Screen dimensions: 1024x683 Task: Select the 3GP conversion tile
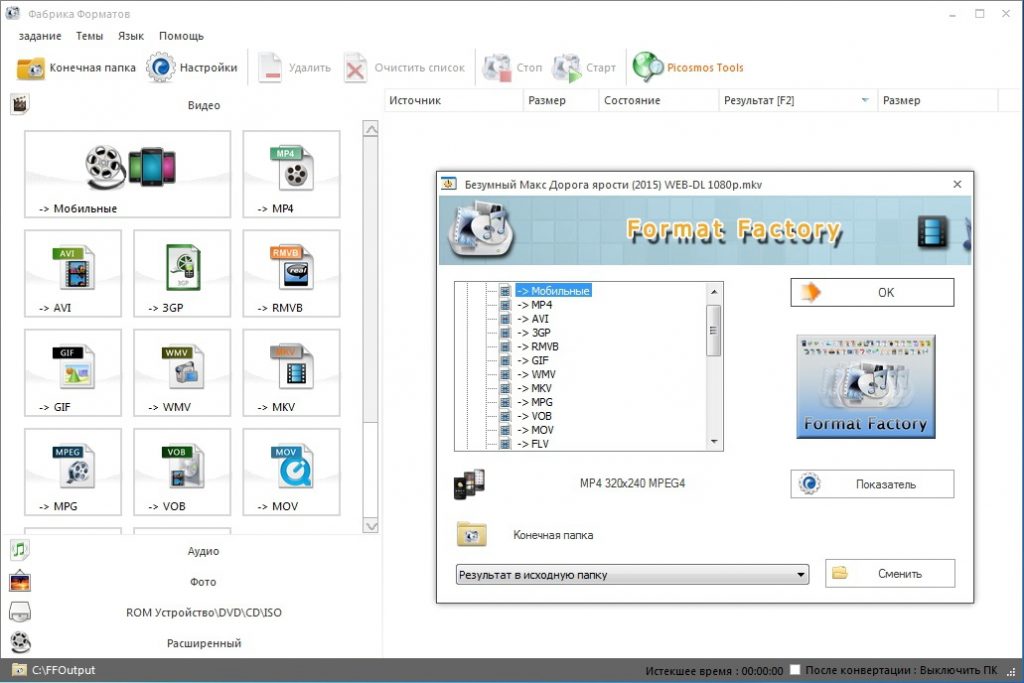pyautogui.click(x=182, y=273)
